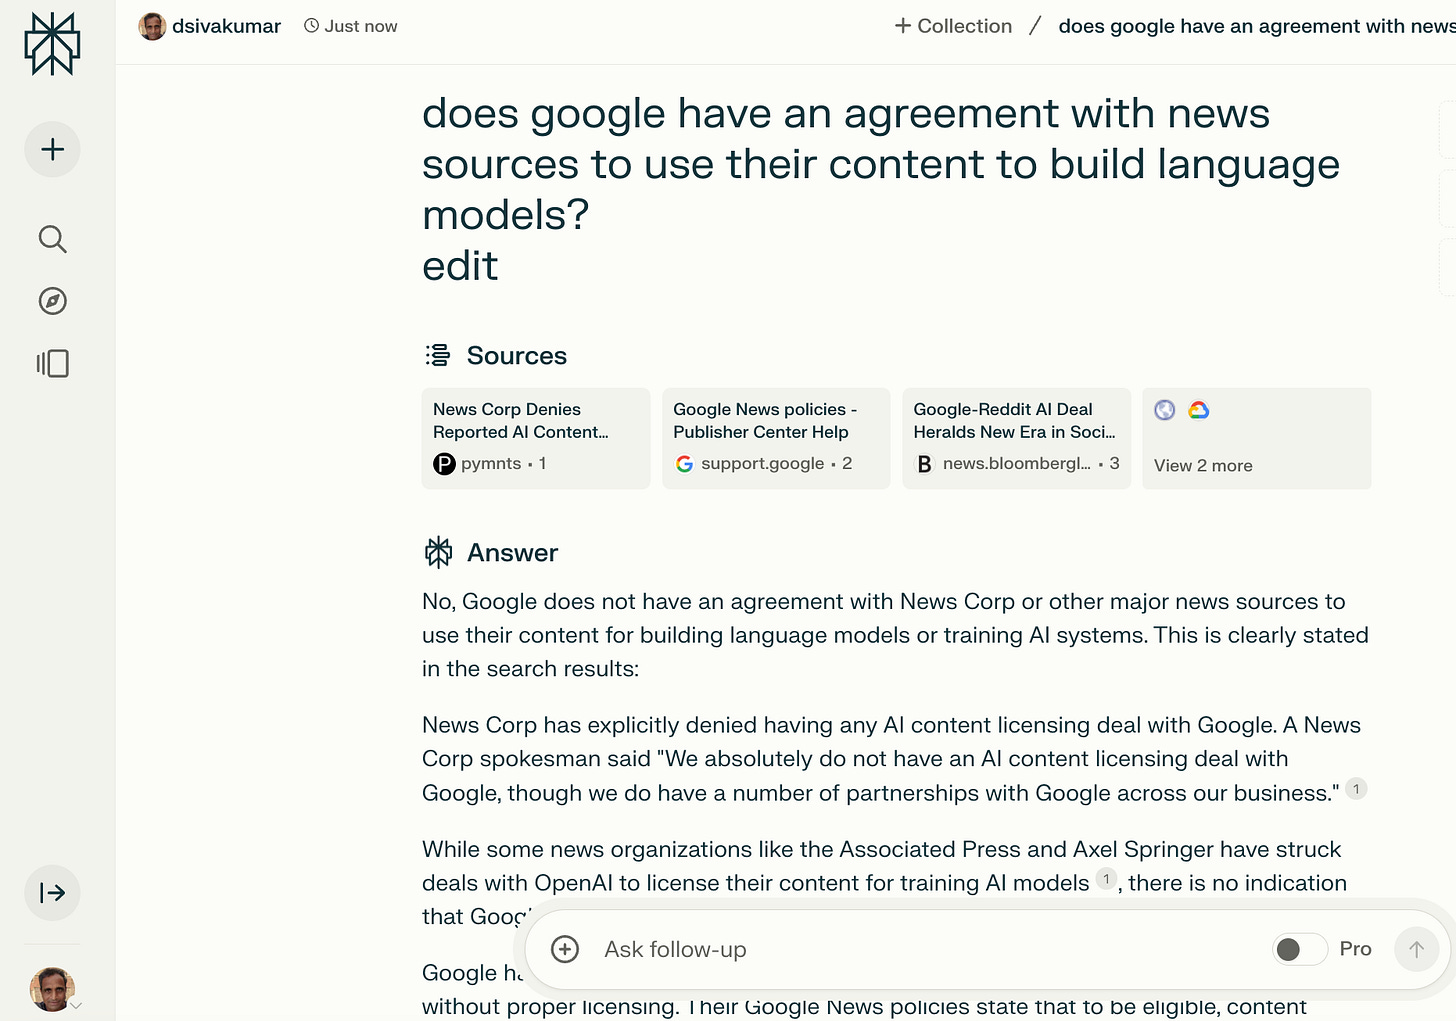
Task: Click View 2 more sources
Action: click(x=1256, y=438)
